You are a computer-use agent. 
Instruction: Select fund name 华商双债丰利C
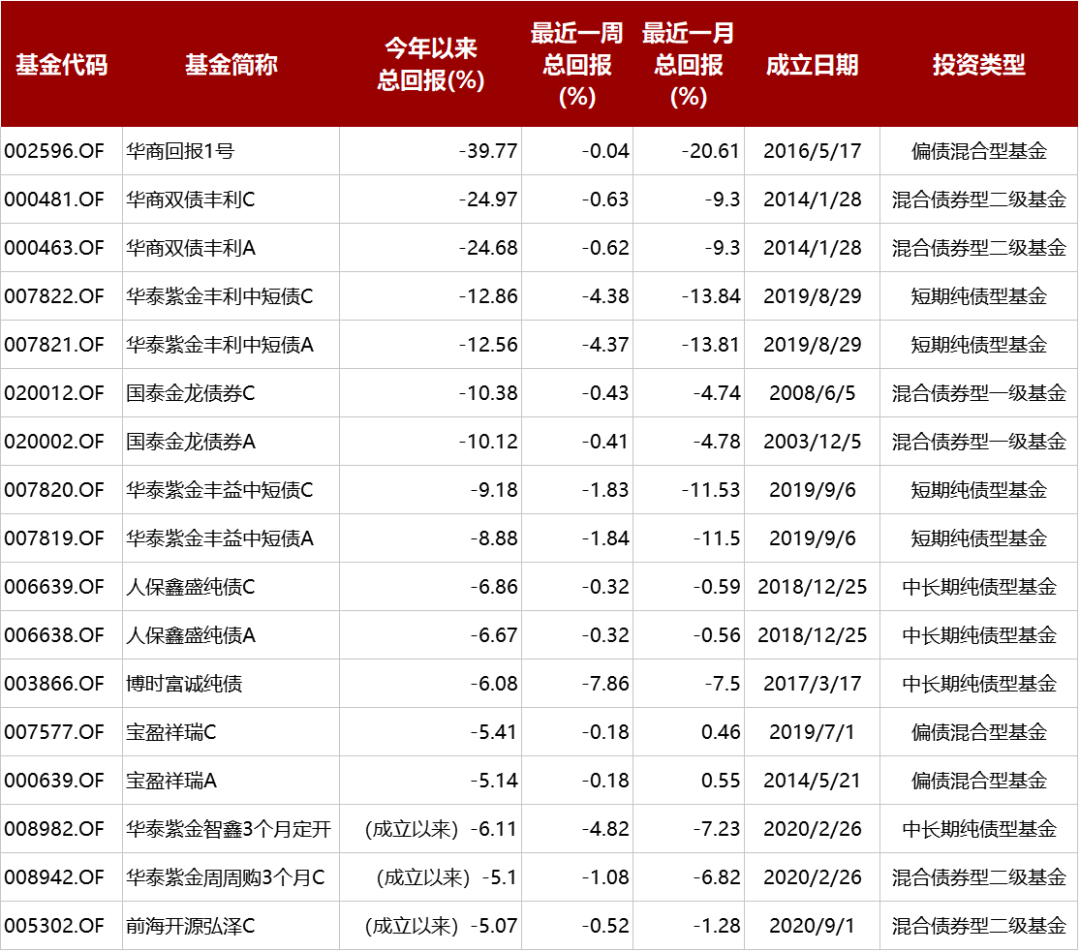[x=191, y=199]
